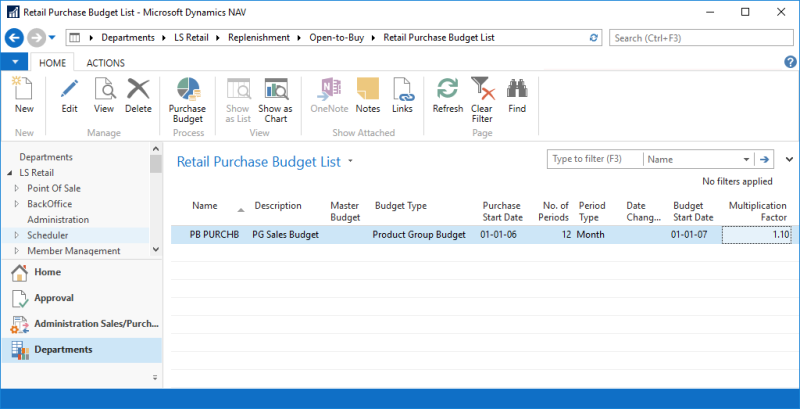Click the 01-01-07 budget start date
Image resolution: width=800 pixels, height=409 pixels.
pos(689,235)
